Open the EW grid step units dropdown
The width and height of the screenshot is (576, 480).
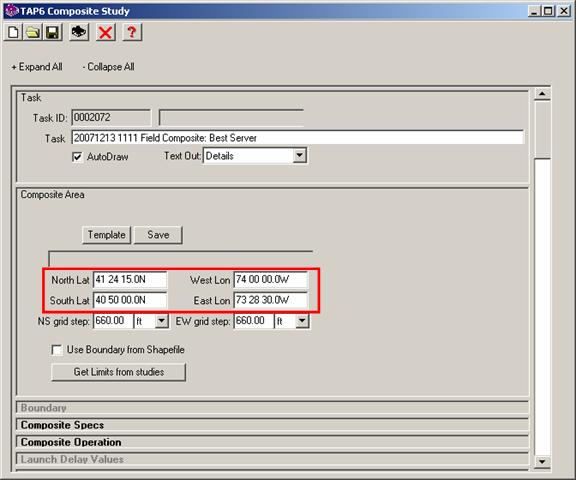pos(302,321)
